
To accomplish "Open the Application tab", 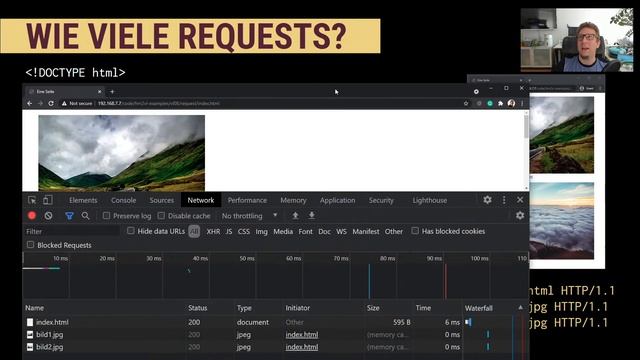I will [337, 200].
